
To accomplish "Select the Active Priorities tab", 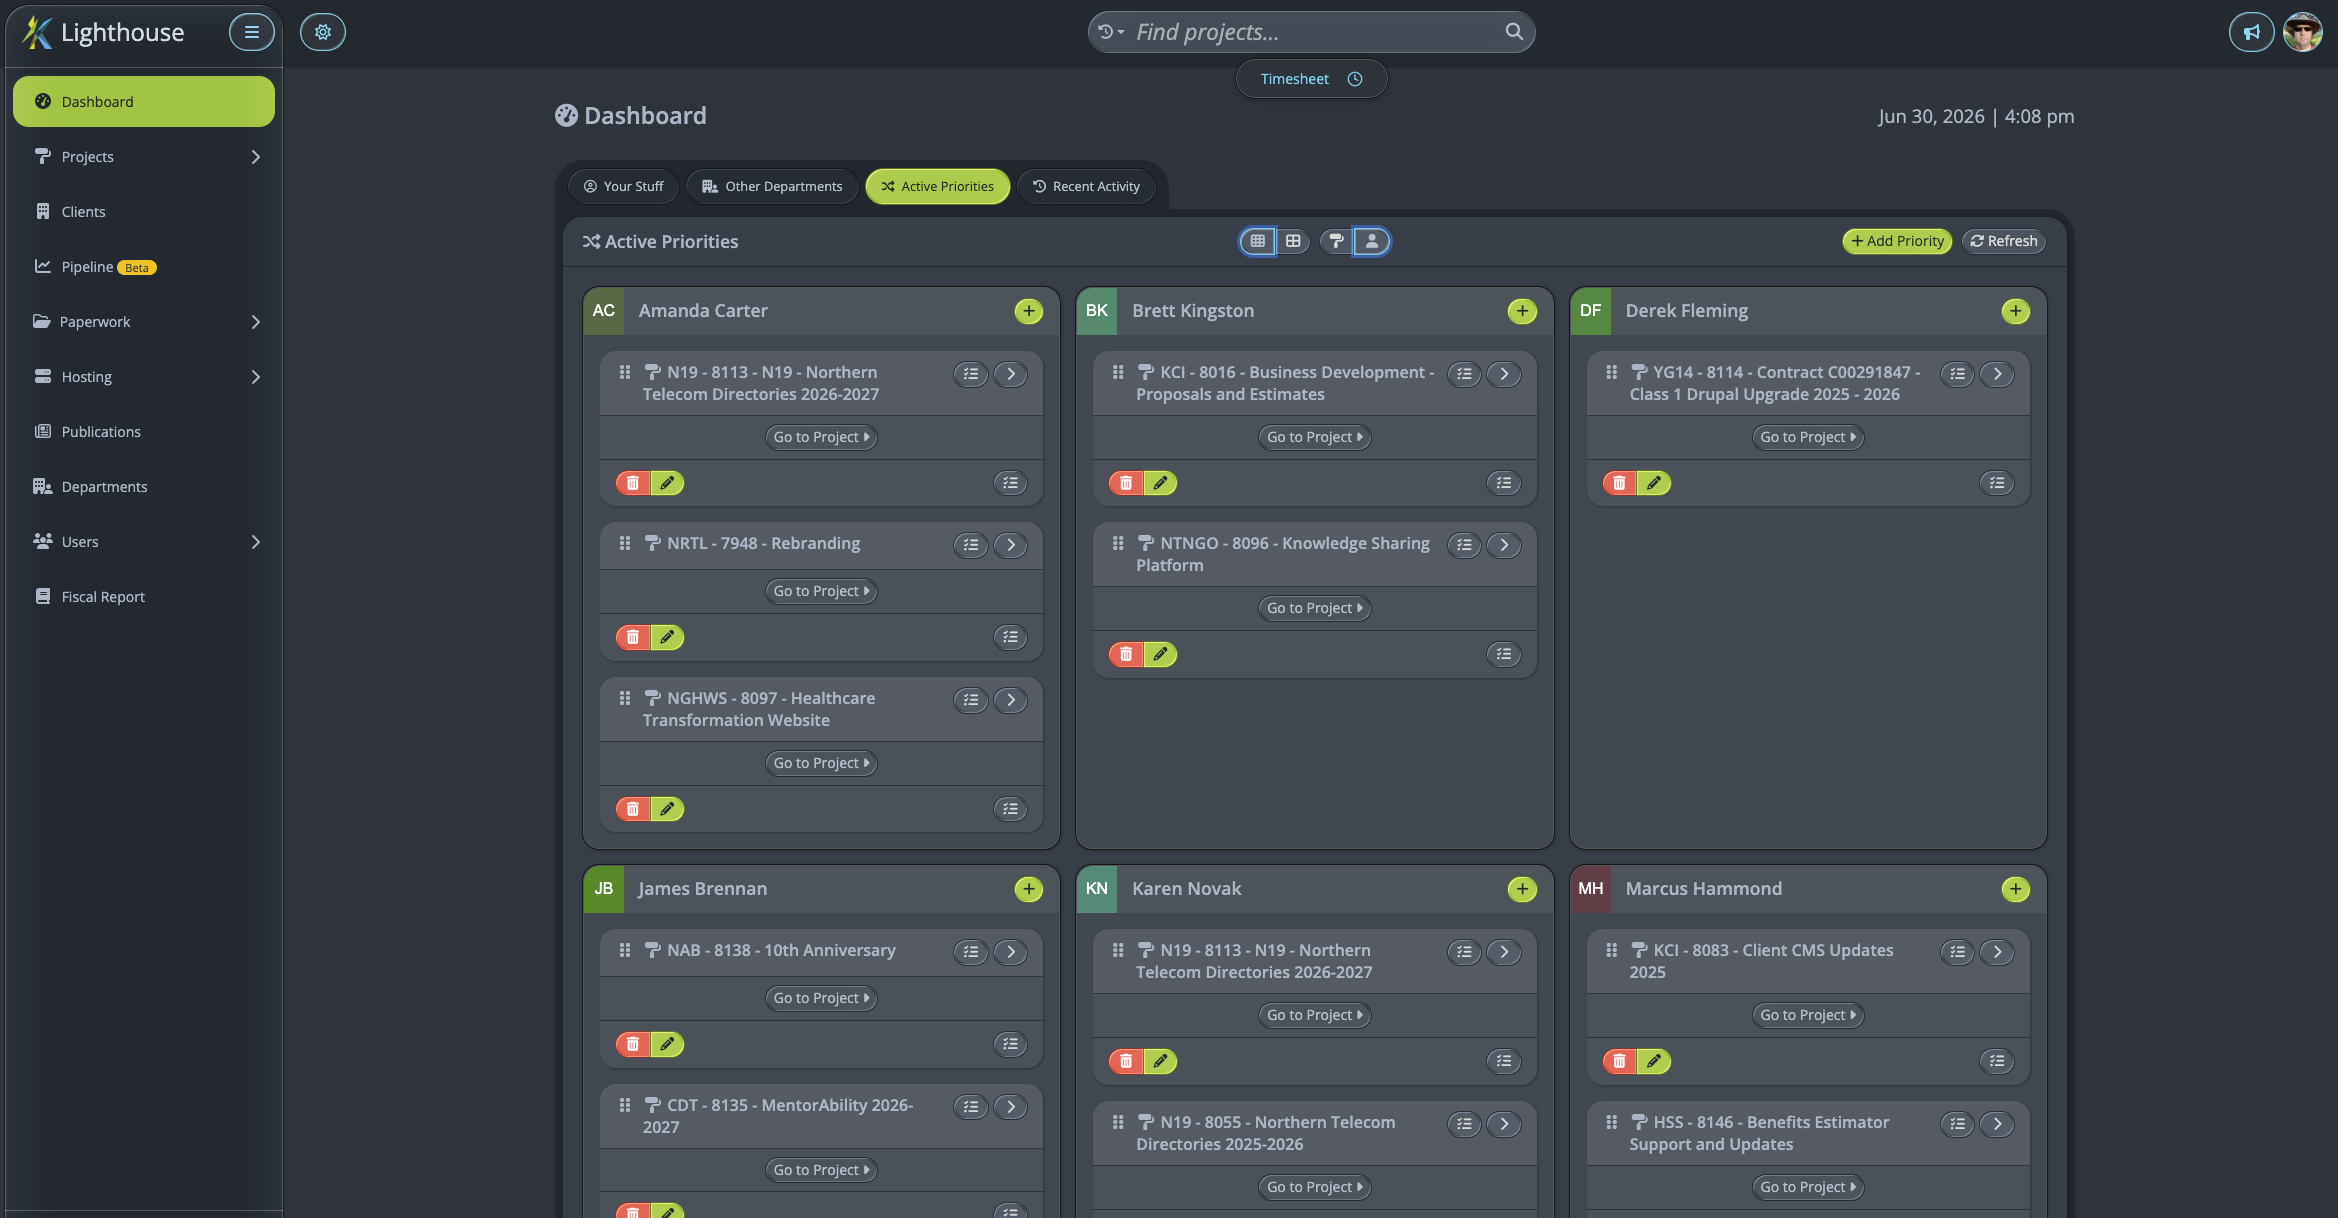I will [x=938, y=187].
